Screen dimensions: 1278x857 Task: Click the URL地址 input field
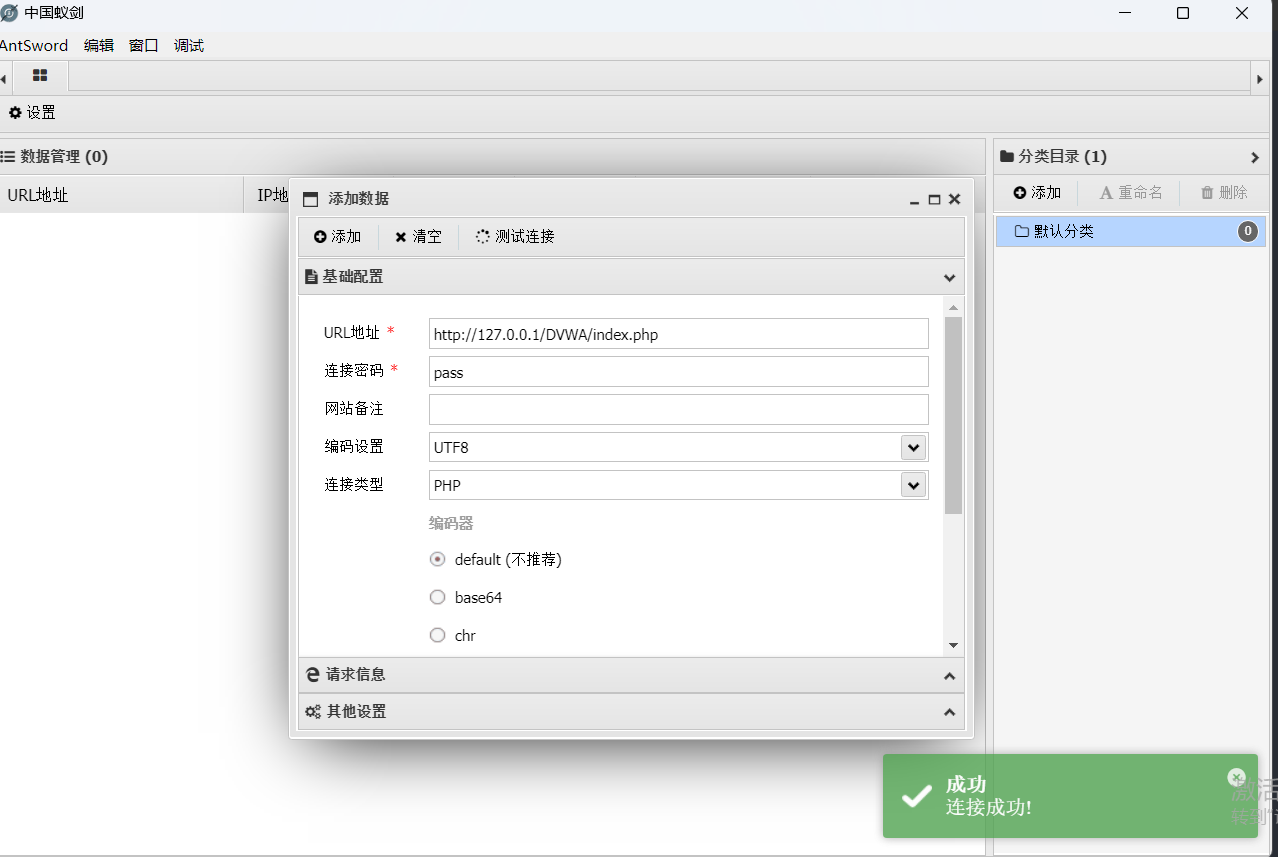coord(679,334)
